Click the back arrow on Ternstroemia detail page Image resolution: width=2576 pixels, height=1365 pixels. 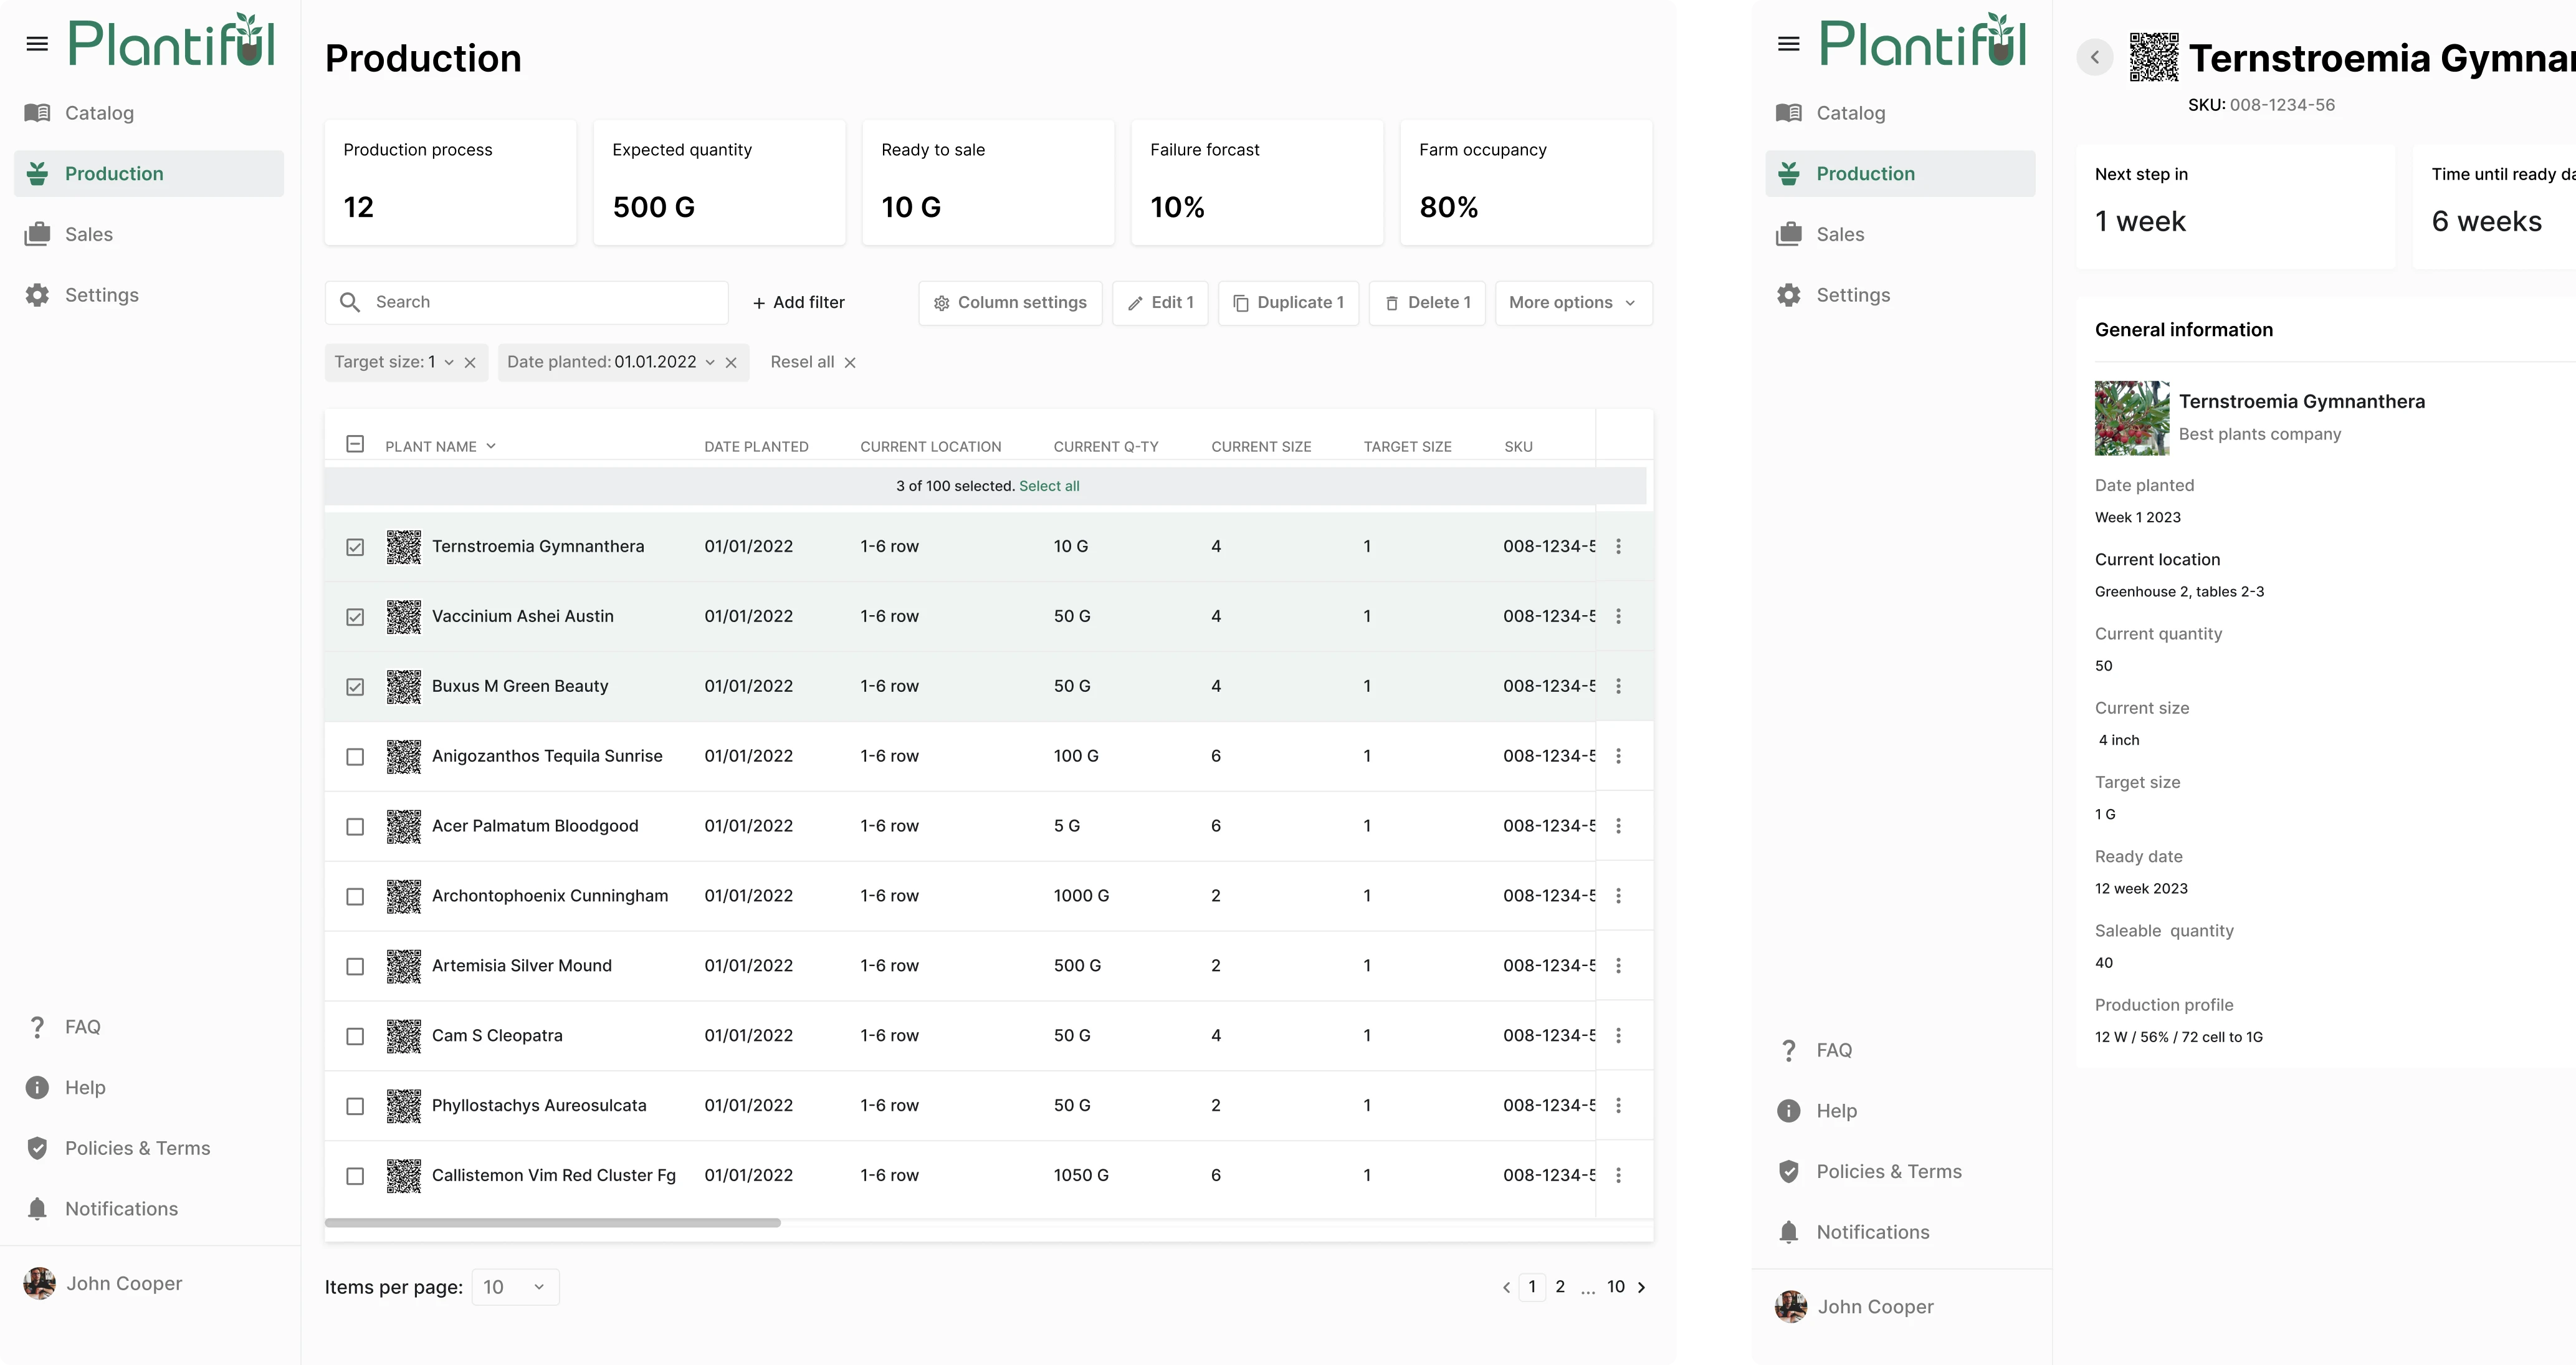2094,57
